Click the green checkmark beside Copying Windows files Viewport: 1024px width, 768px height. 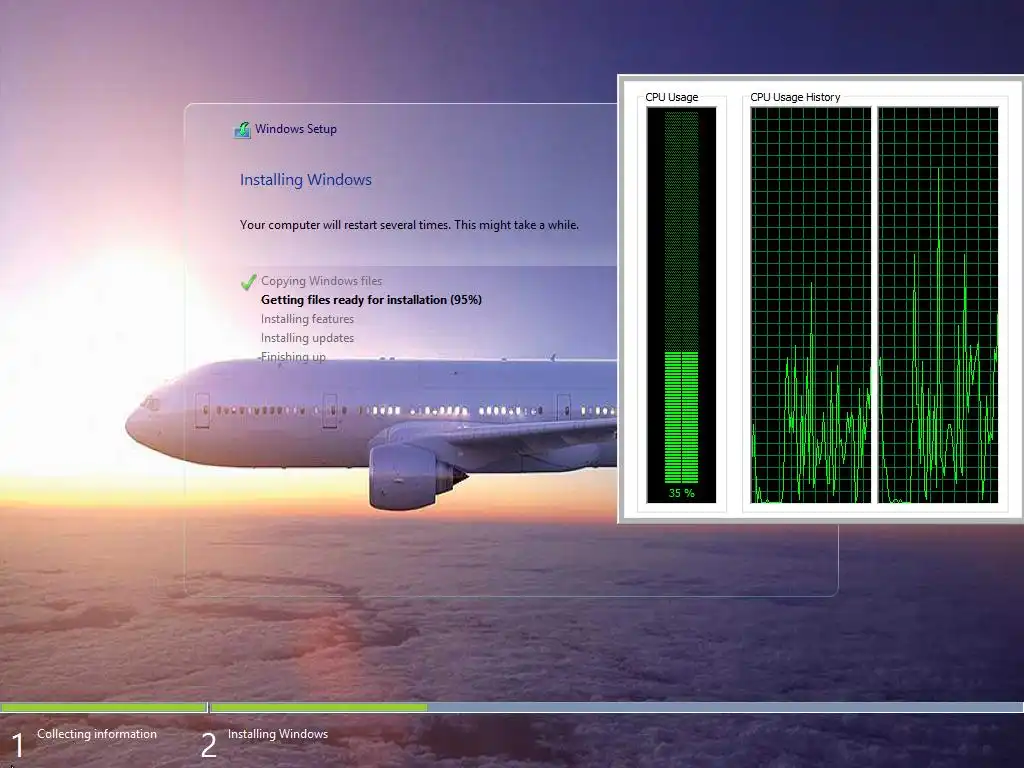tap(248, 282)
